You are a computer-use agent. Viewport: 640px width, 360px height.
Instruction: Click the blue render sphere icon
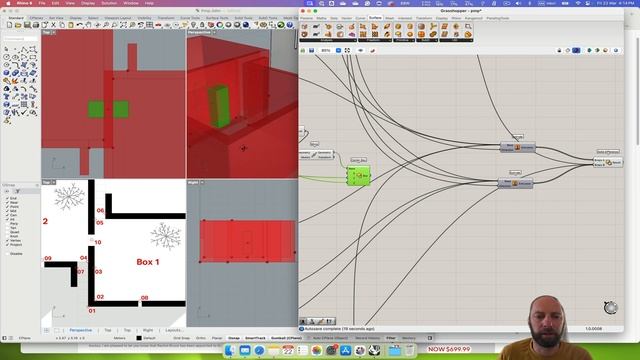pos(246,25)
